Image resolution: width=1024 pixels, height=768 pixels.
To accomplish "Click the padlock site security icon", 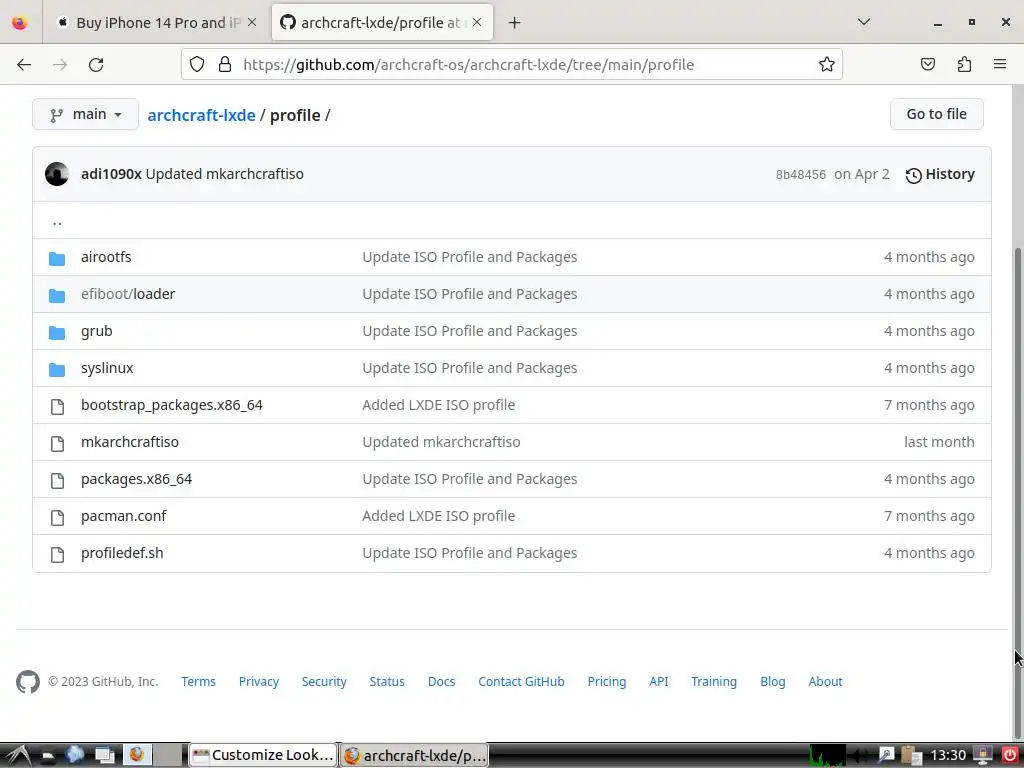I will 225,64.
